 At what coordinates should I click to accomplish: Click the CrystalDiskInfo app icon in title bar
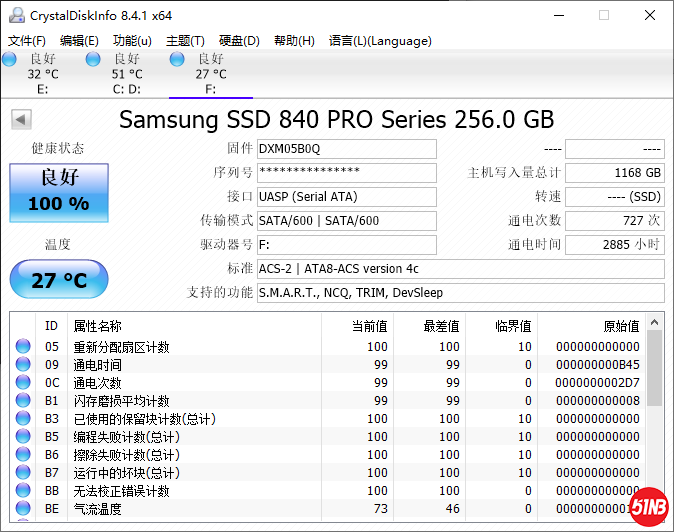click(x=14, y=15)
